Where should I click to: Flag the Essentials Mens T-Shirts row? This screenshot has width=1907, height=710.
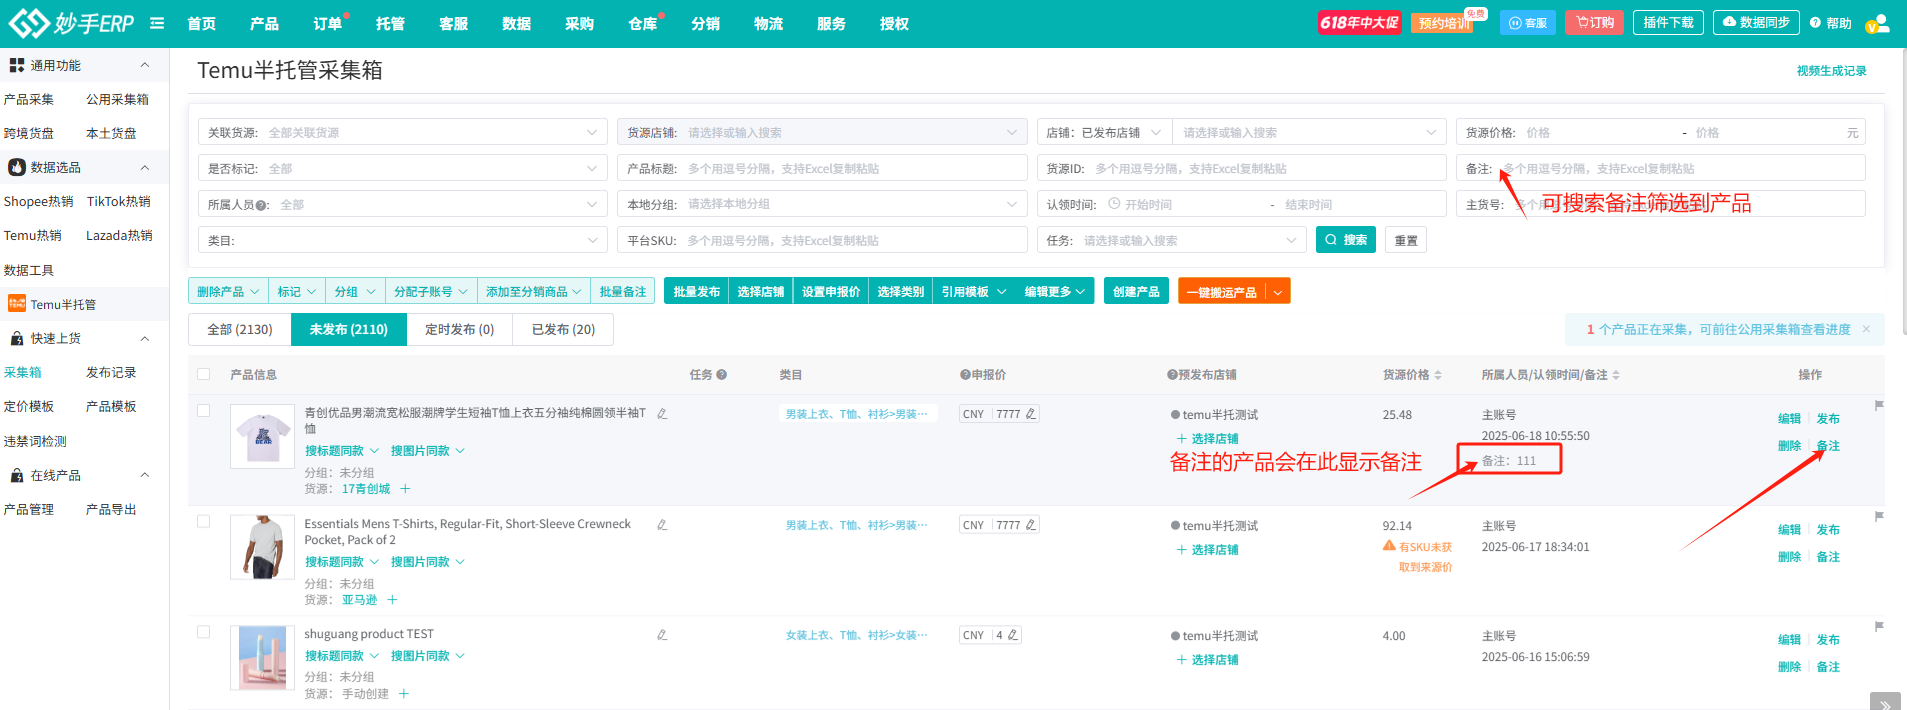[x=1879, y=516]
